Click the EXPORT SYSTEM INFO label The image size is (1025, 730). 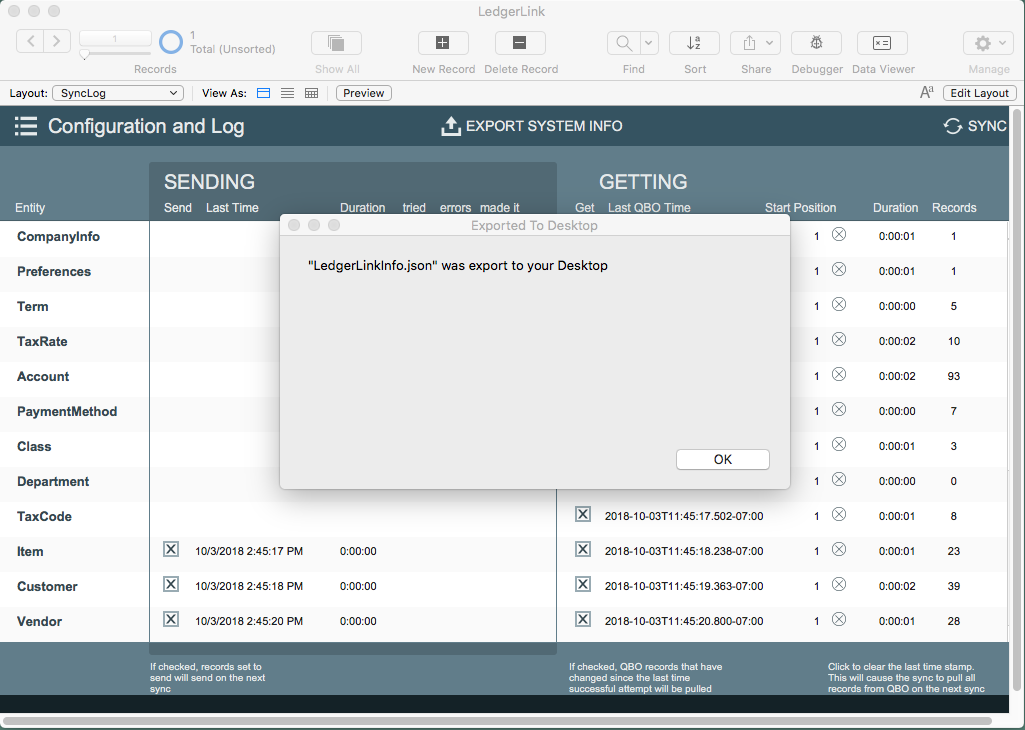544,126
